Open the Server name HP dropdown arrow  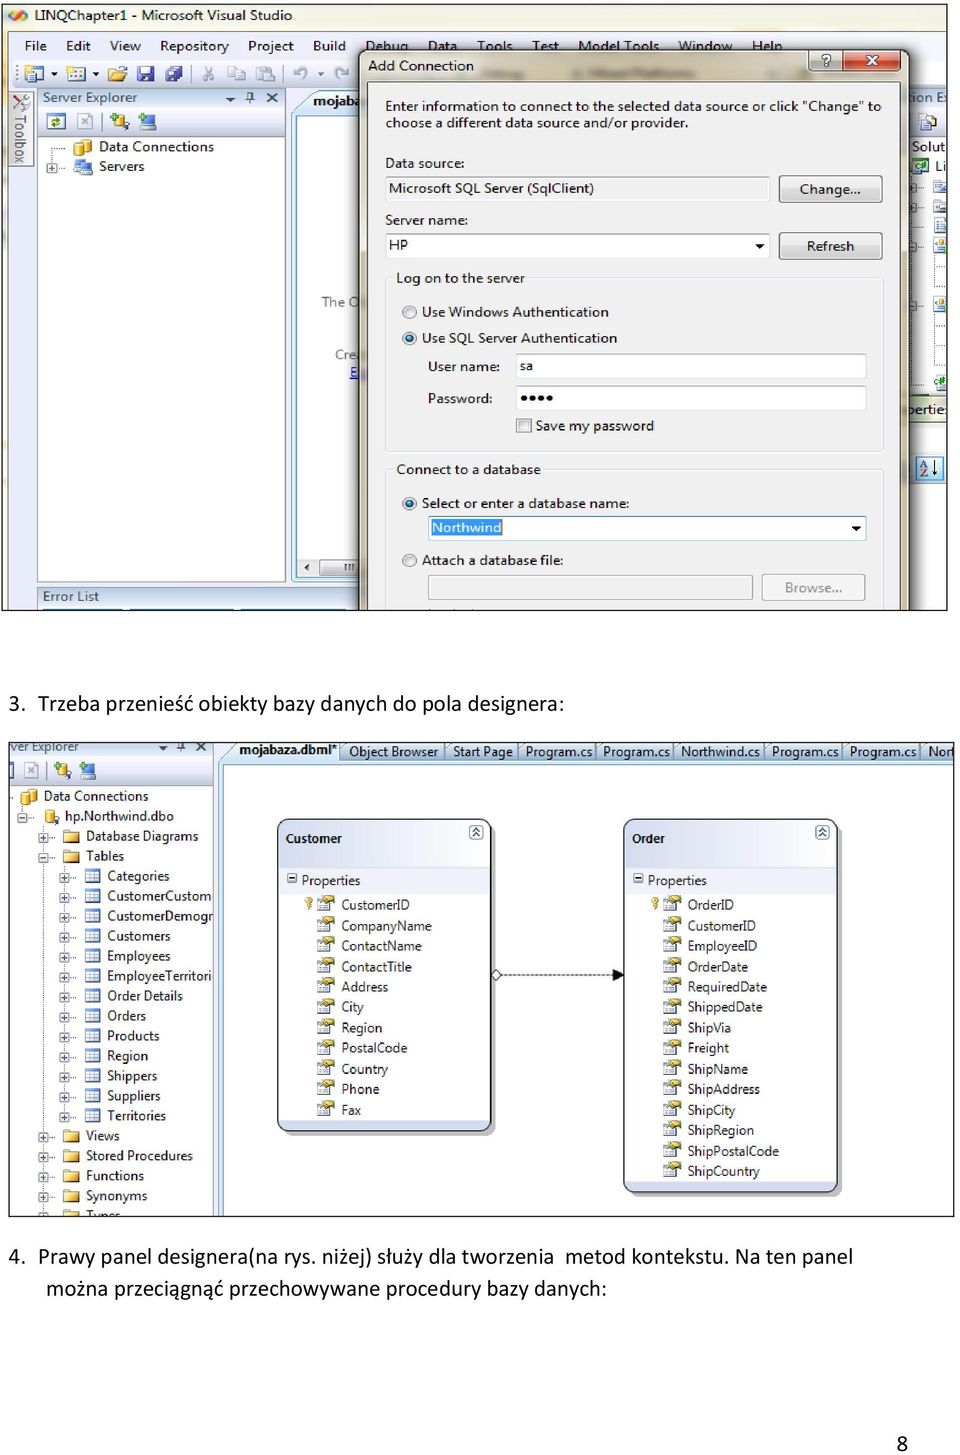[x=759, y=246]
